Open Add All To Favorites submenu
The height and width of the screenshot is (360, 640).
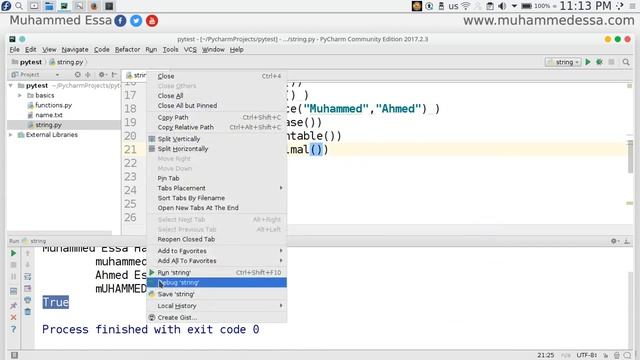[217, 261]
